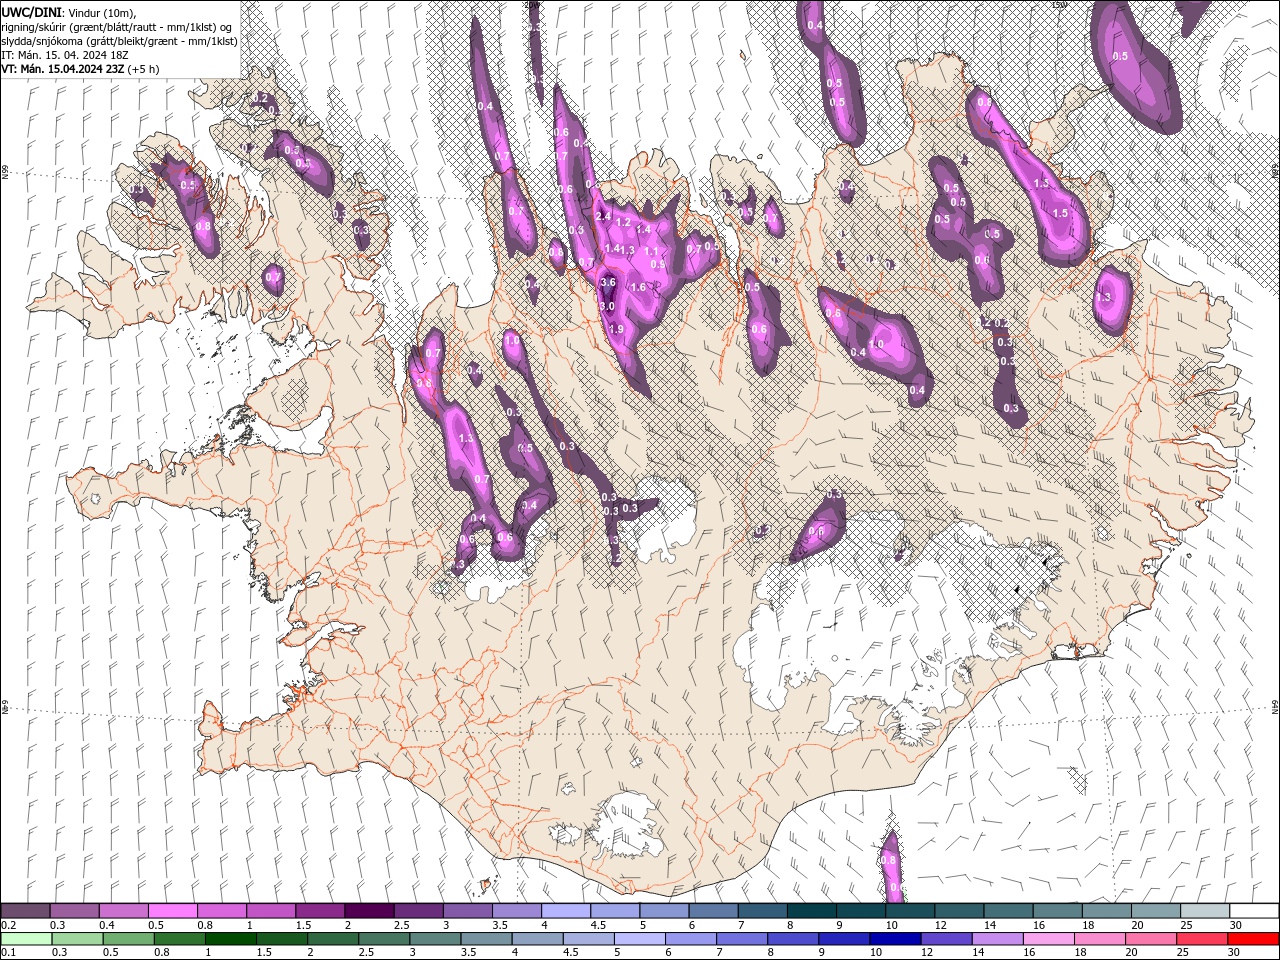Pick the lower-row rain swatch starting at 0.8

click(179, 939)
